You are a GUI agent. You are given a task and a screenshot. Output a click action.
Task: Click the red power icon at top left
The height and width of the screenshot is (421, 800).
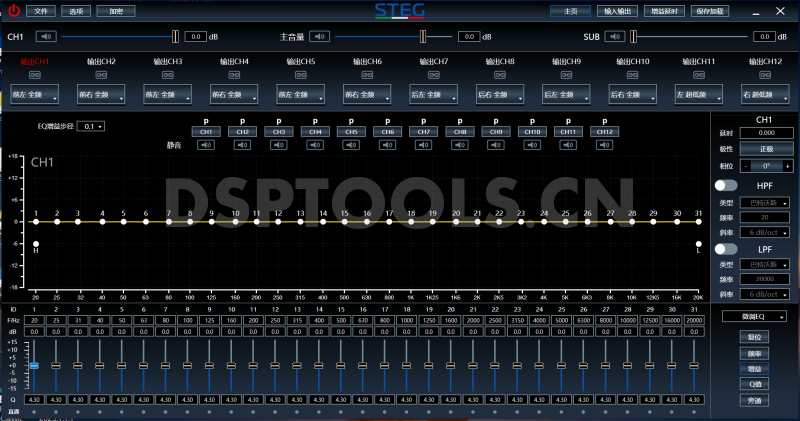(14, 11)
